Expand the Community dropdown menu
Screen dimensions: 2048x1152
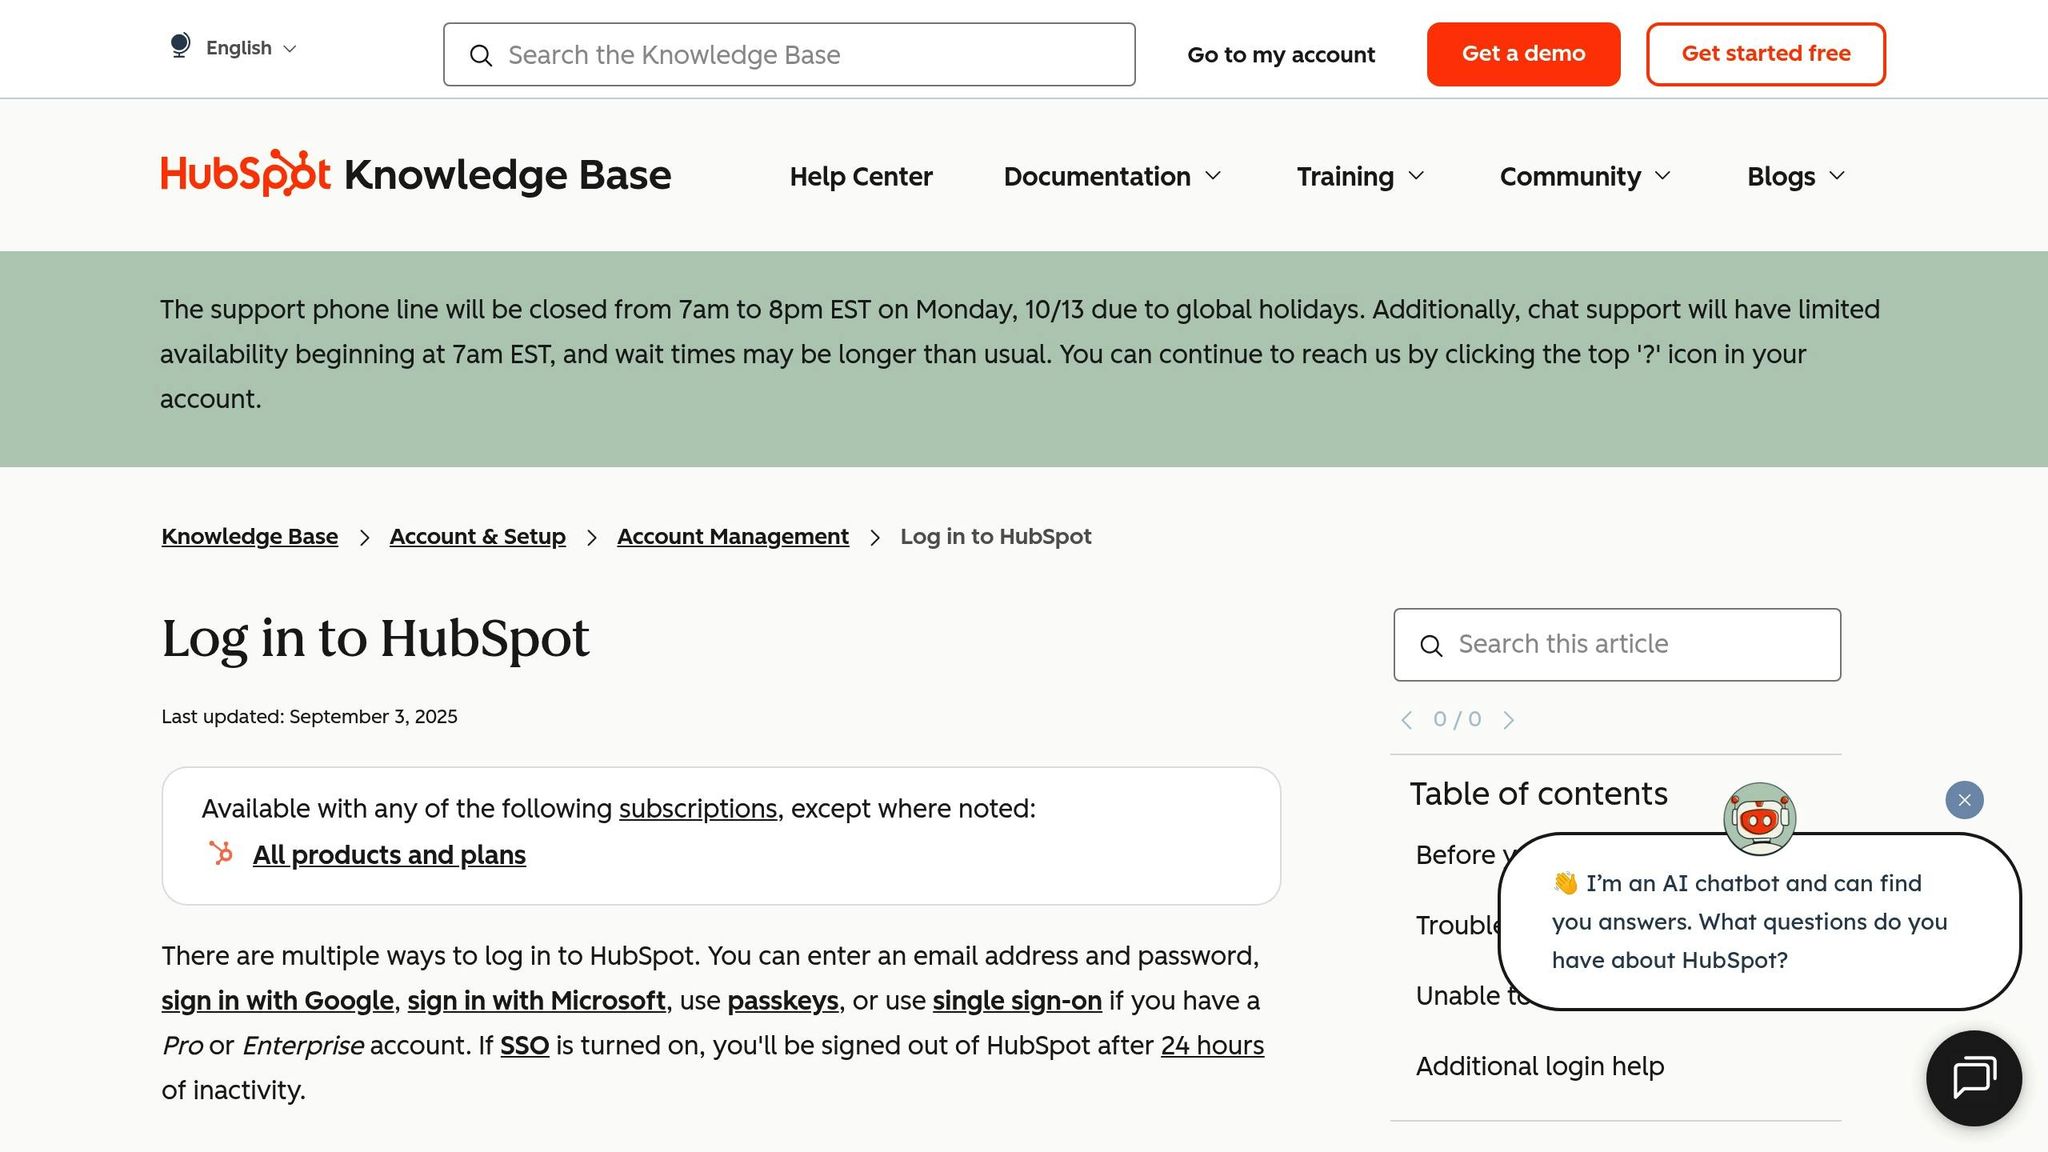(1585, 176)
